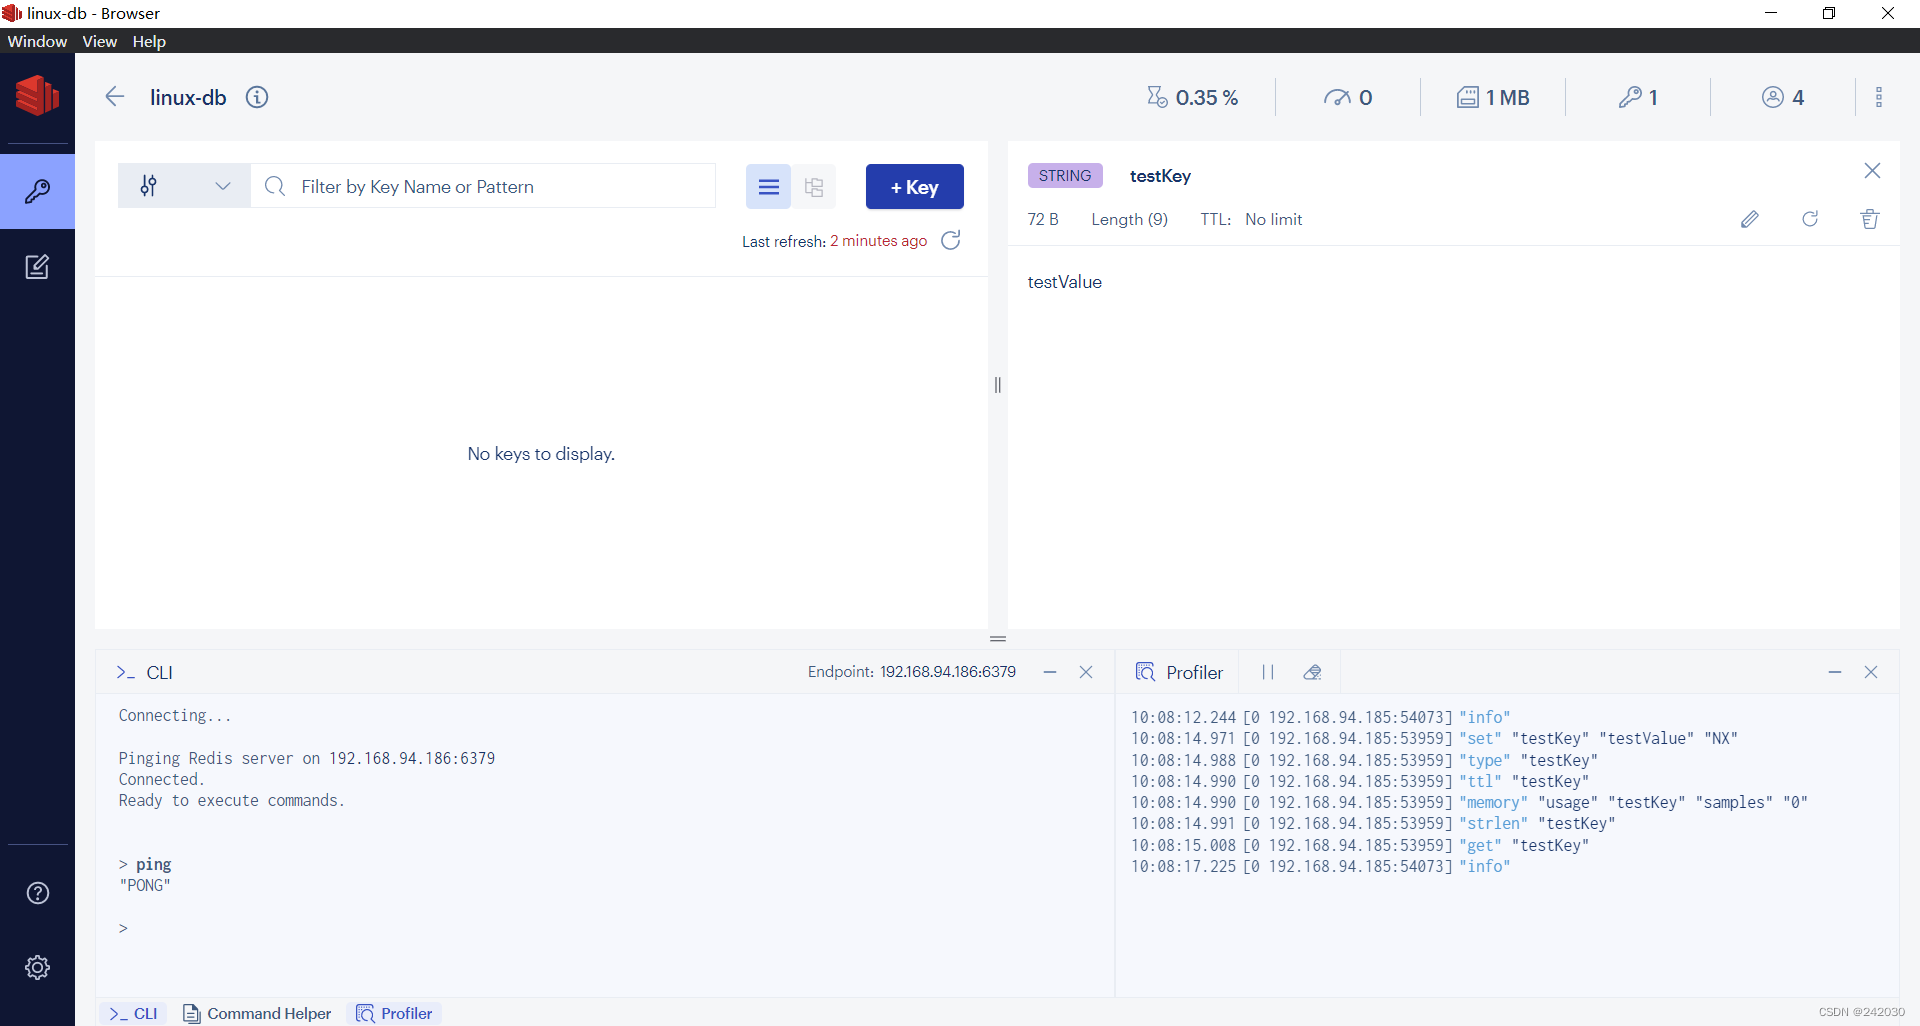This screenshot has width=1920, height=1026.
Task: Click the profiler "get" testKey log line
Action: (x=1359, y=845)
